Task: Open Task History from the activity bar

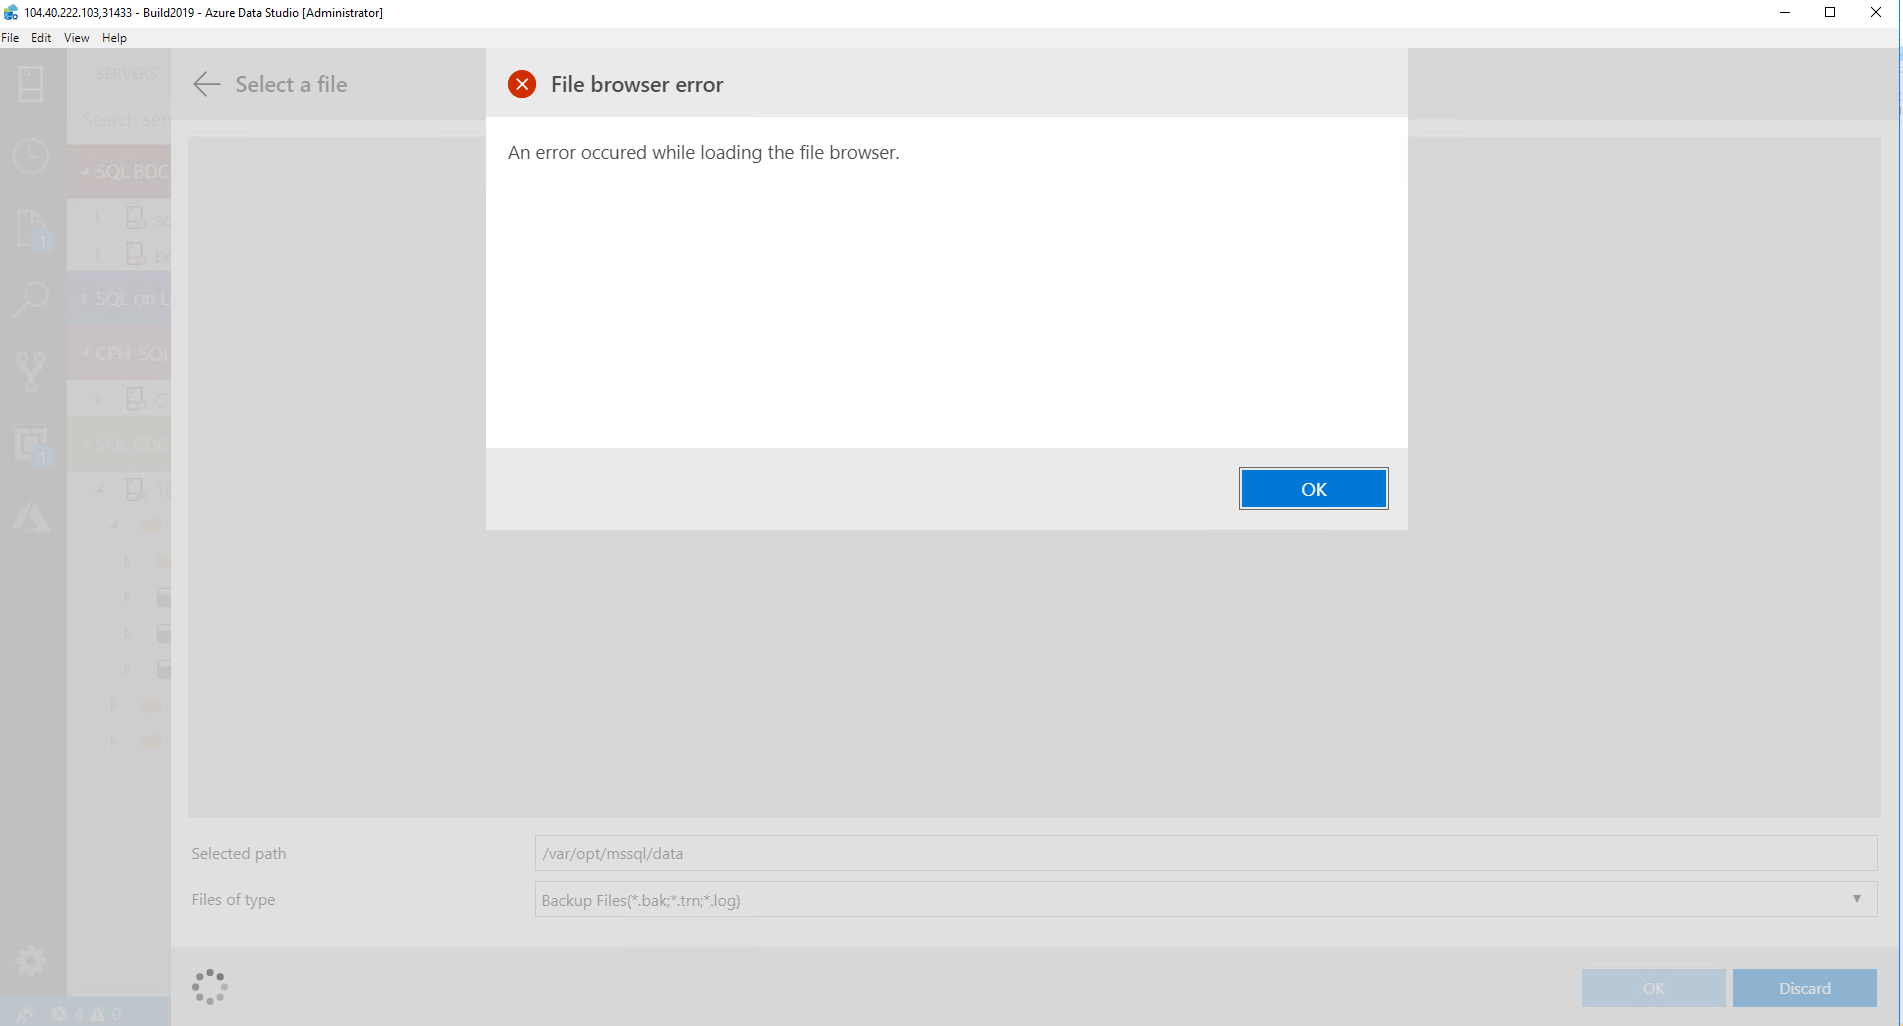Action: (x=31, y=157)
